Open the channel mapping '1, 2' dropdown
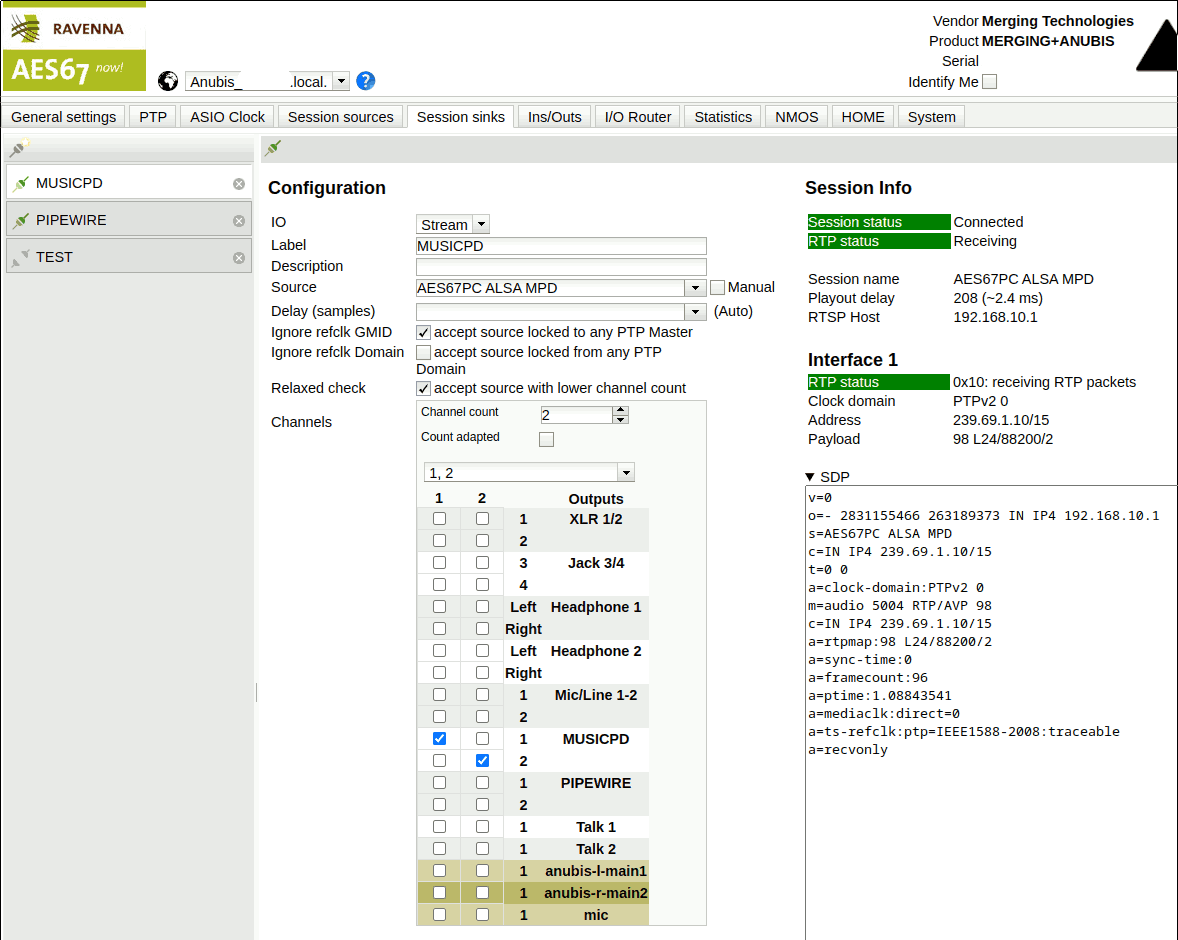Screen dimensions: 1178x940 (x=626, y=473)
